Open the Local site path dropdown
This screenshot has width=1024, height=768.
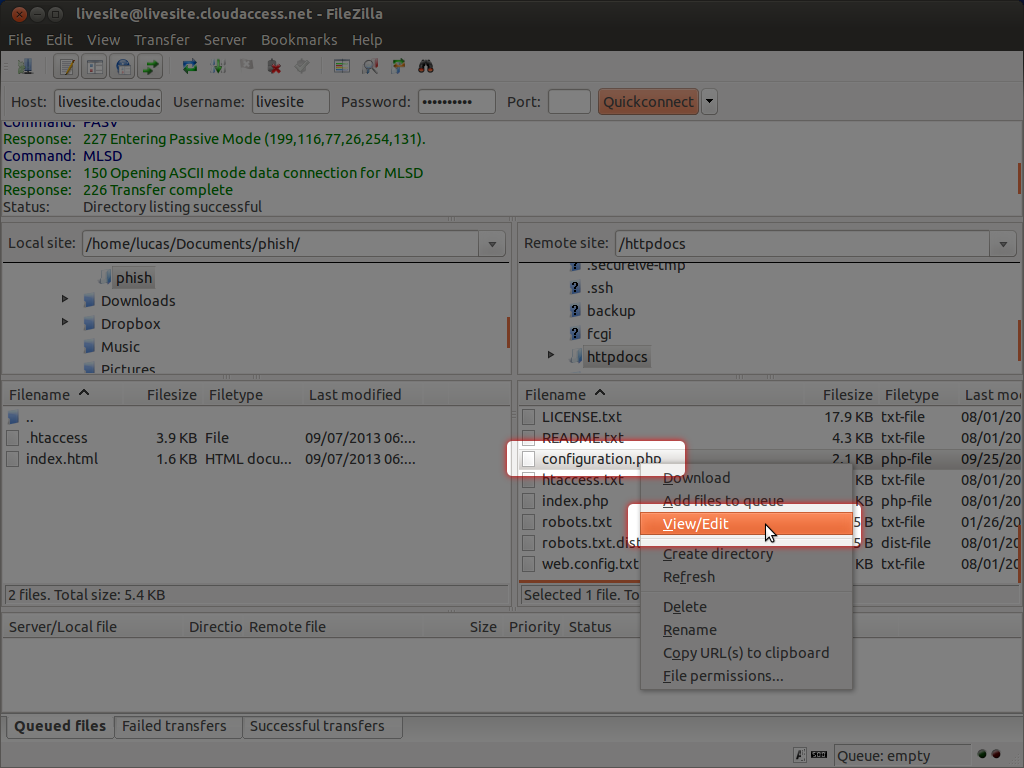pos(492,244)
